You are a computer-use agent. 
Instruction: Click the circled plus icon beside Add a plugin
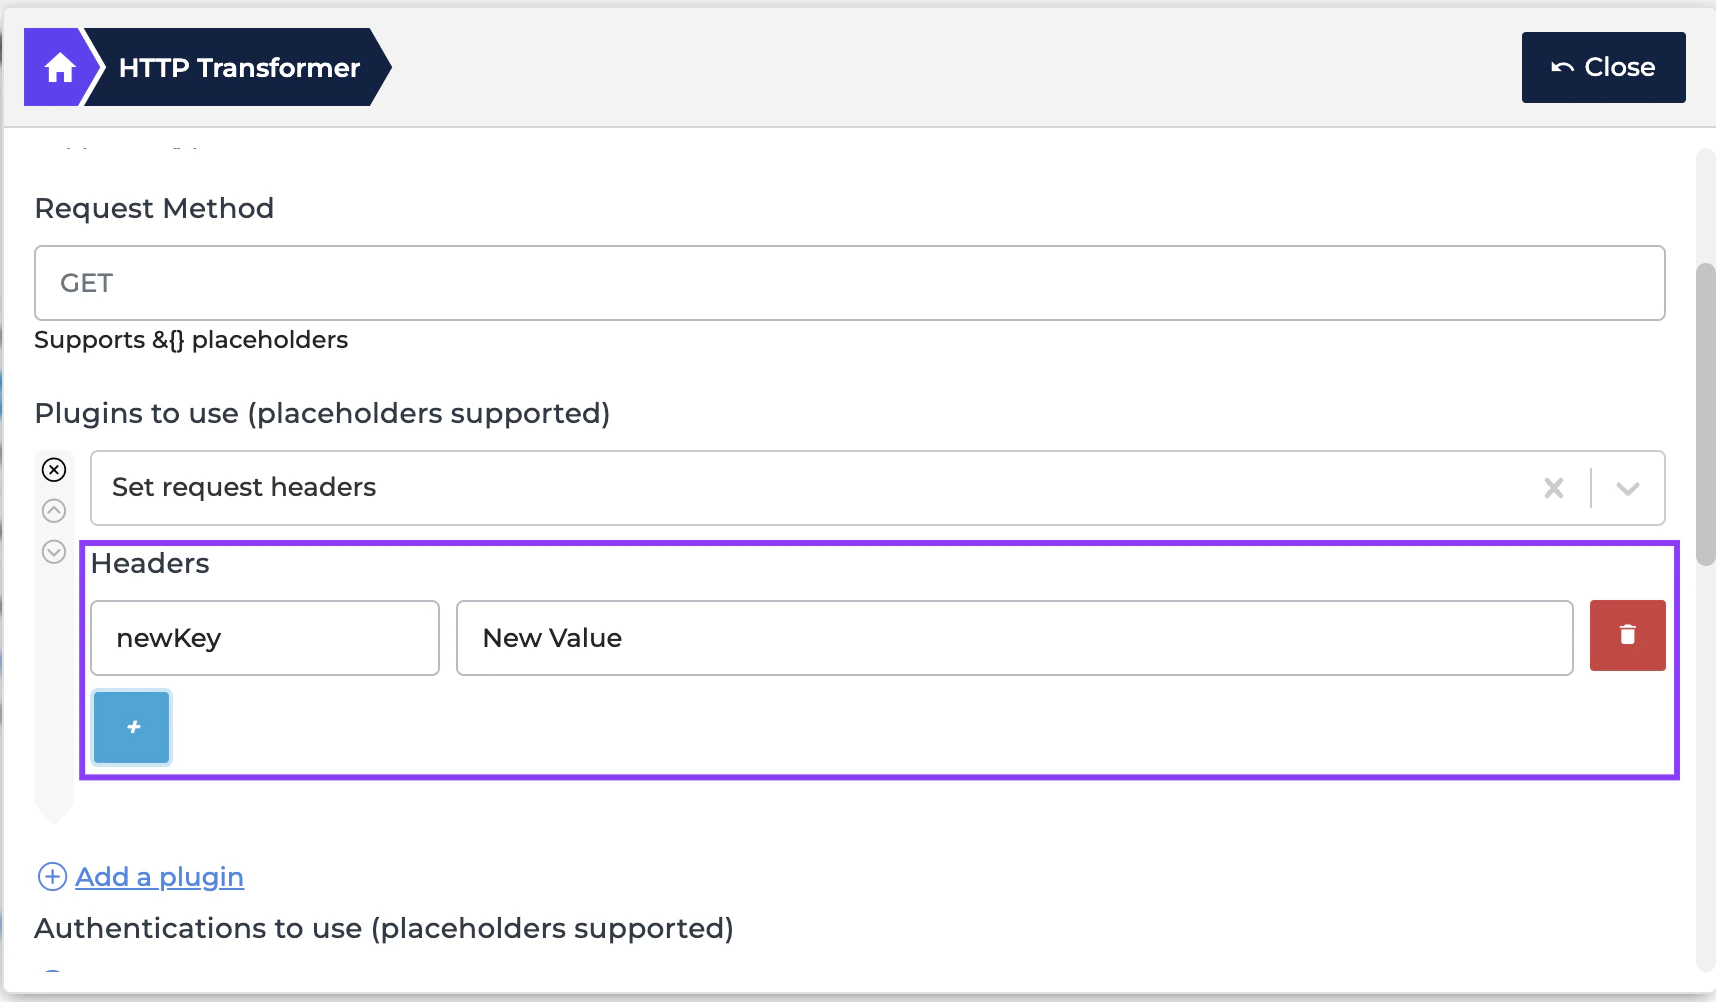(x=52, y=876)
